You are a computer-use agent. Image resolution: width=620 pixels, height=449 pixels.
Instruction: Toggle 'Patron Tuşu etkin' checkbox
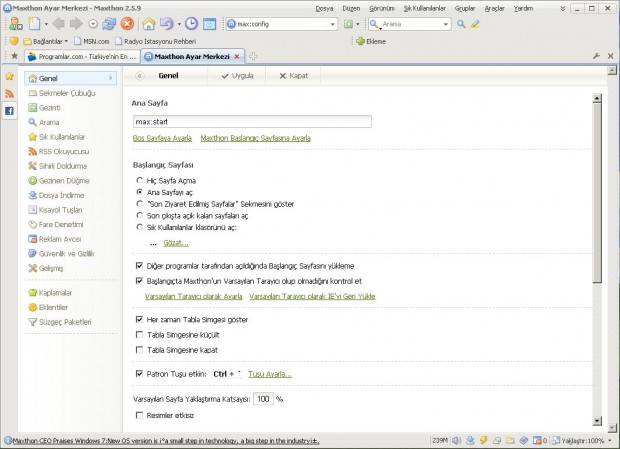click(139, 374)
